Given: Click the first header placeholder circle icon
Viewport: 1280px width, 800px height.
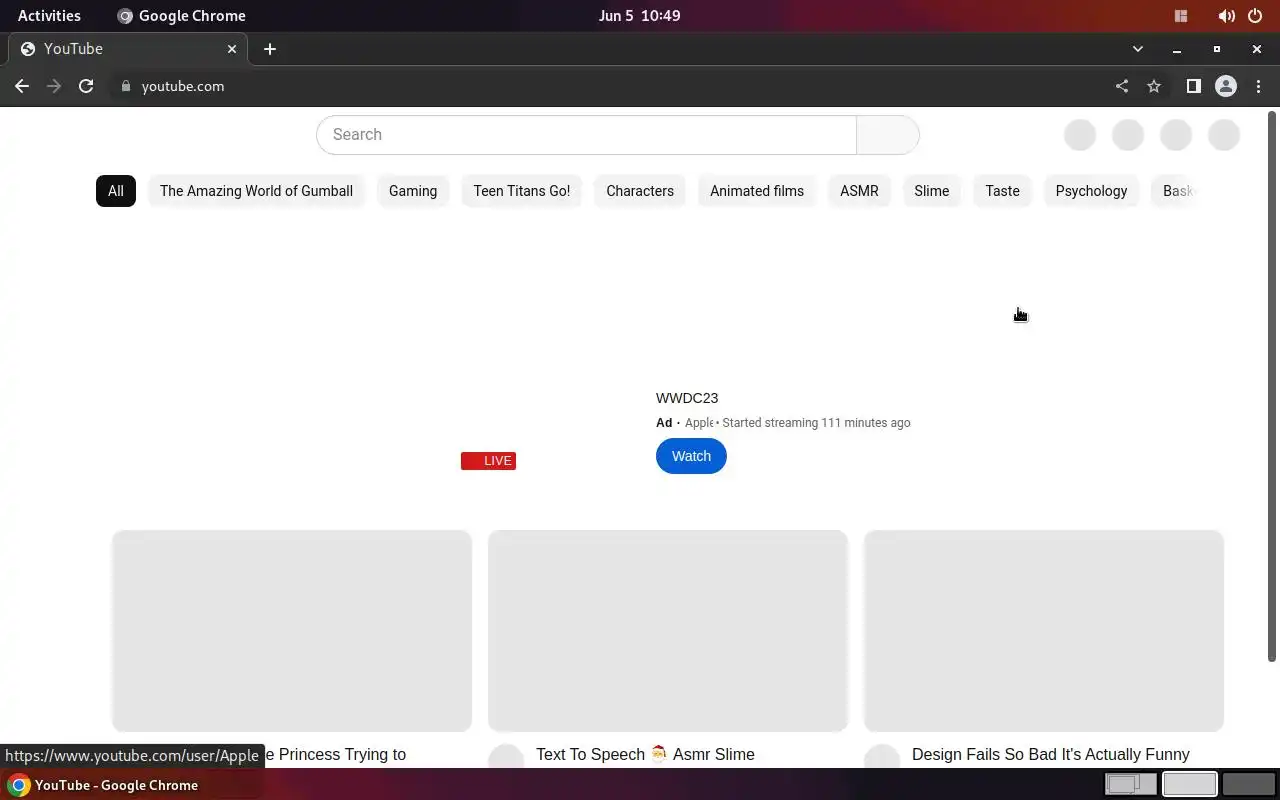Looking at the screenshot, I should [1080, 135].
